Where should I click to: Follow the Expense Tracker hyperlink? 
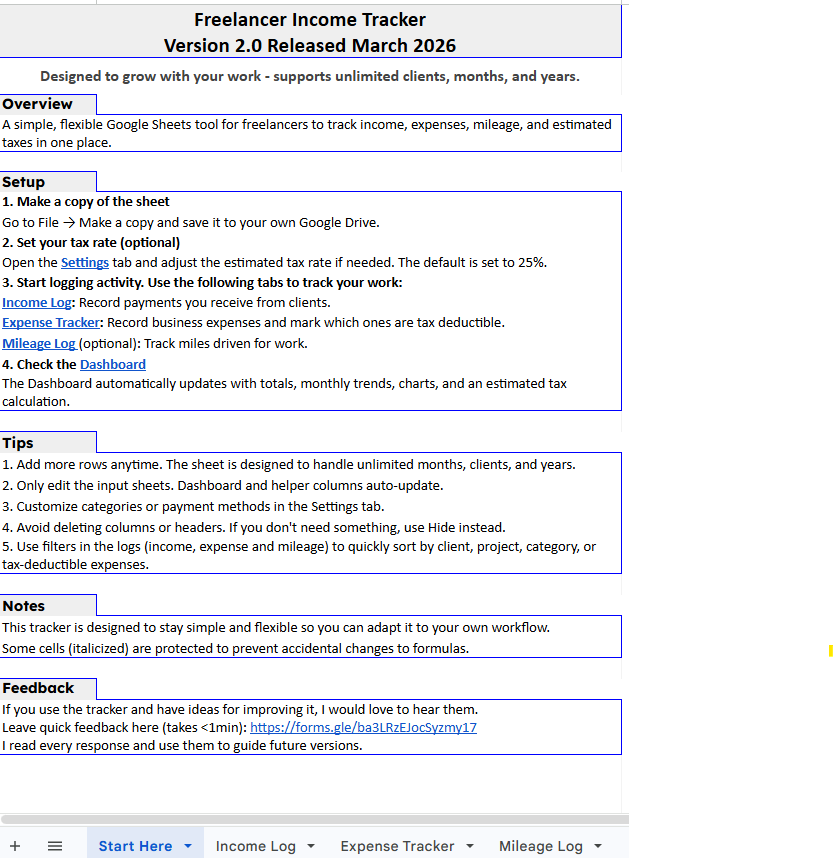coord(51,323)
